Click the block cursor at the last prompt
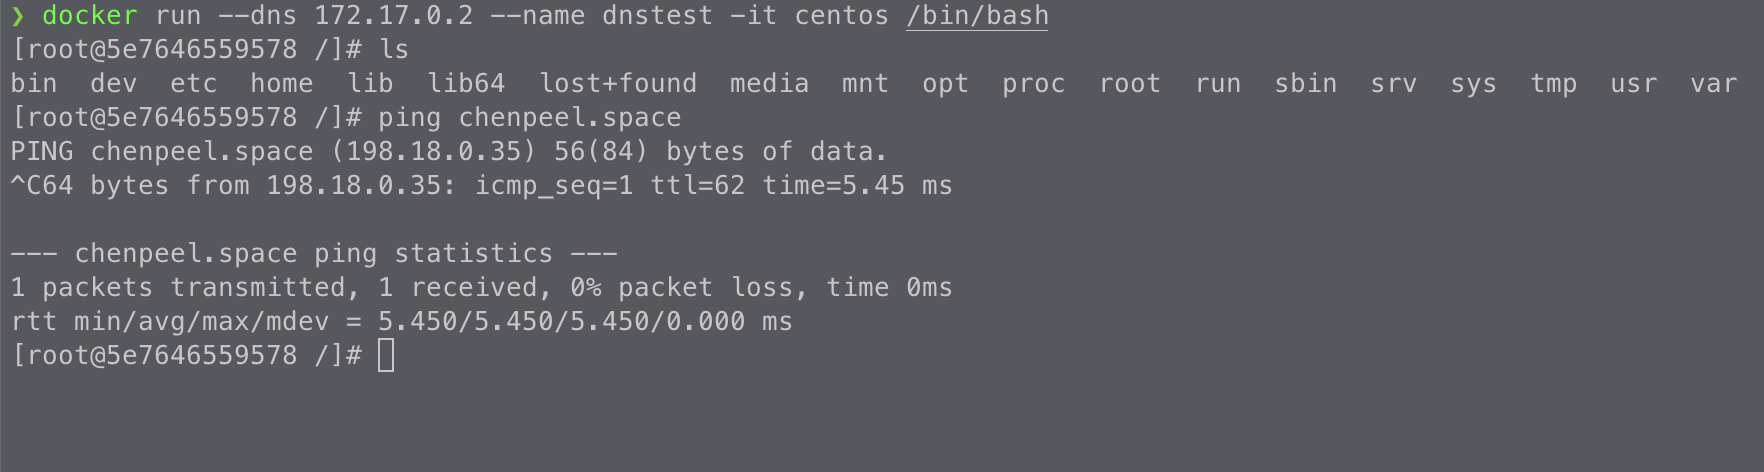 (386, 355)
